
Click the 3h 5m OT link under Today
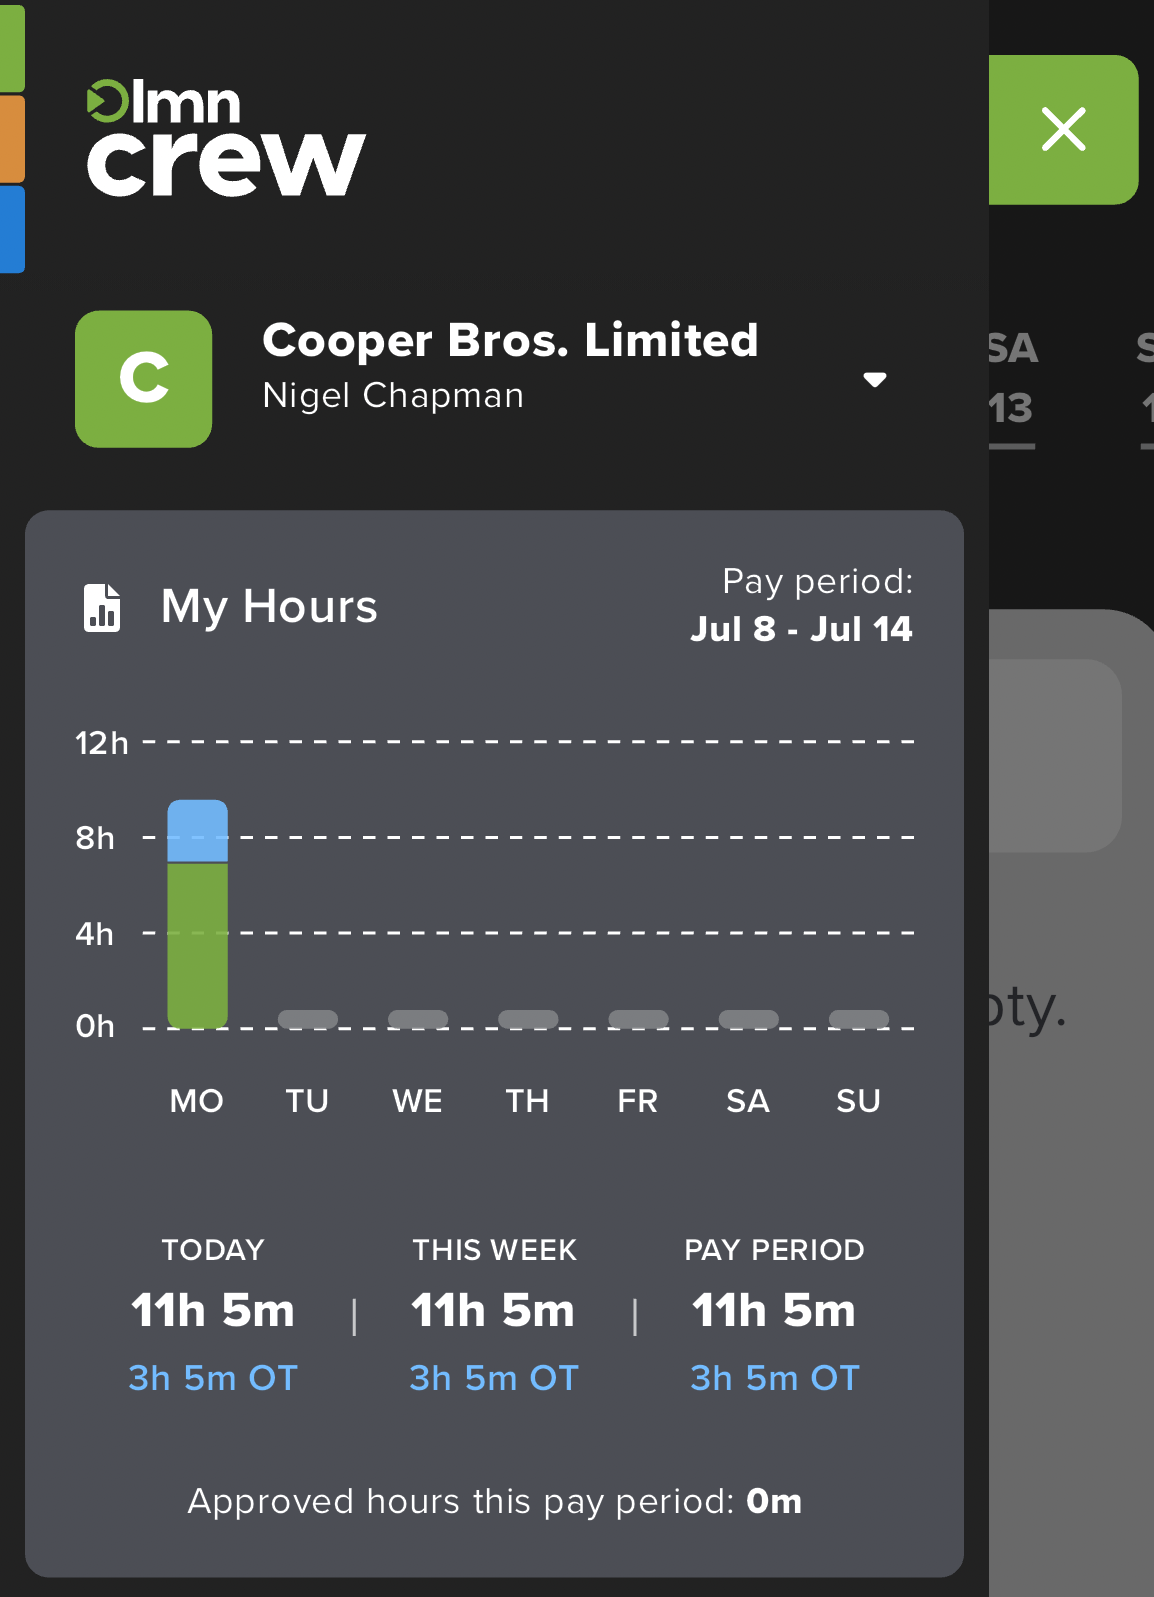point(212,1377)
